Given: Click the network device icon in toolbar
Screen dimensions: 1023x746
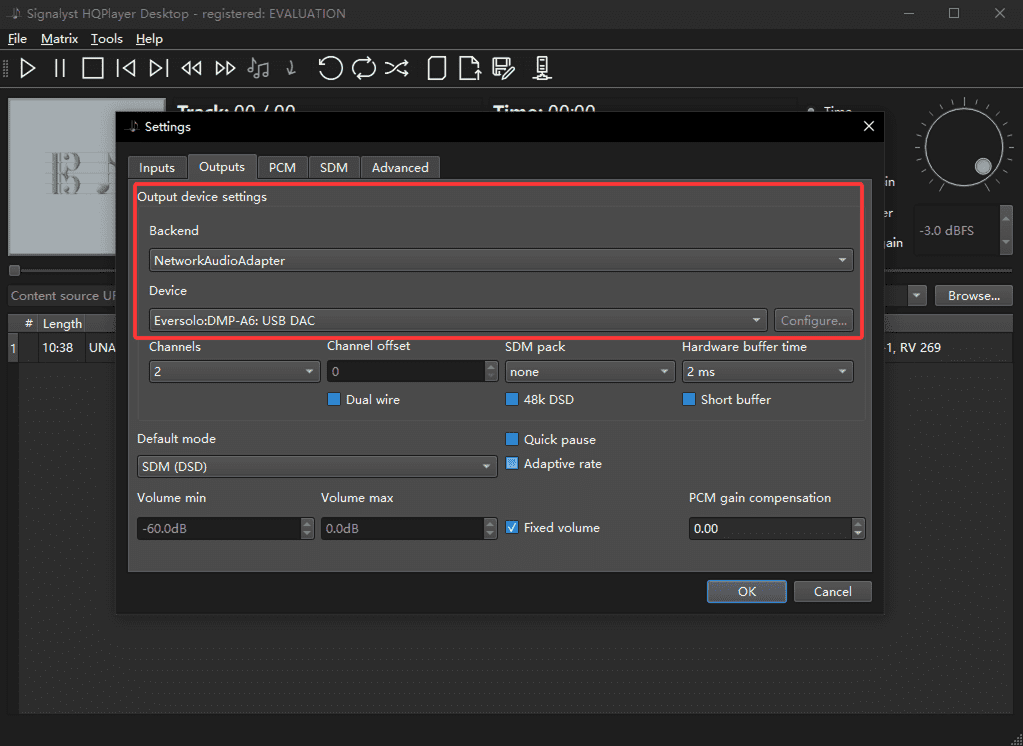Looking at the screenshot, I should tap(541, 68).
